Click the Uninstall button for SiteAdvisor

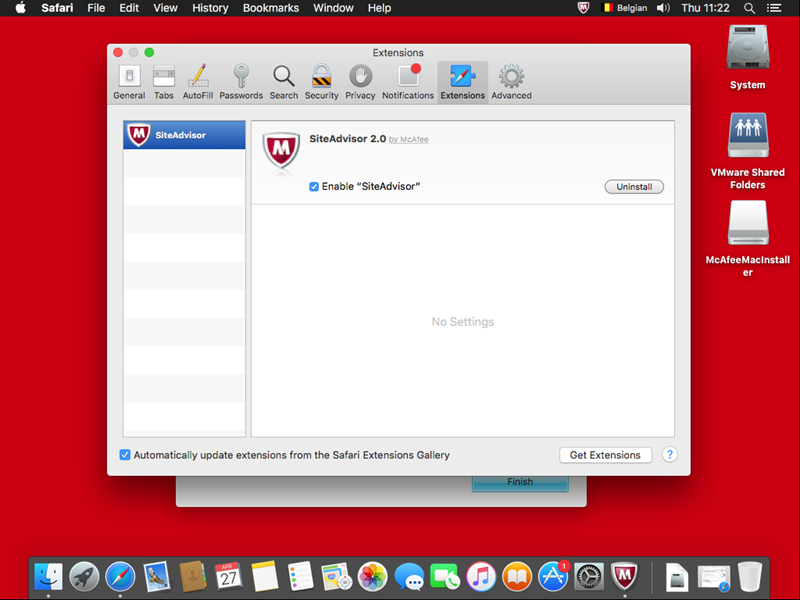(x=634, y=187)
